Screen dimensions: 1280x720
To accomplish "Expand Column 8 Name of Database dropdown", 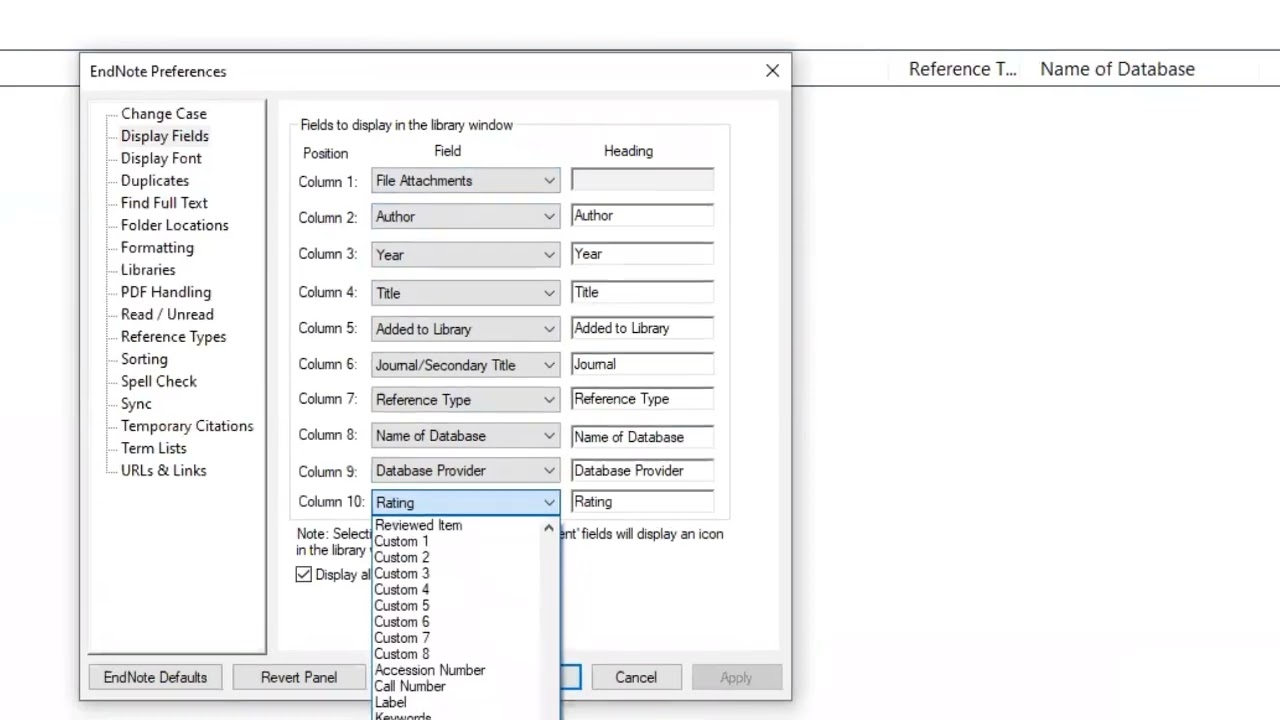I will [465, 436].
